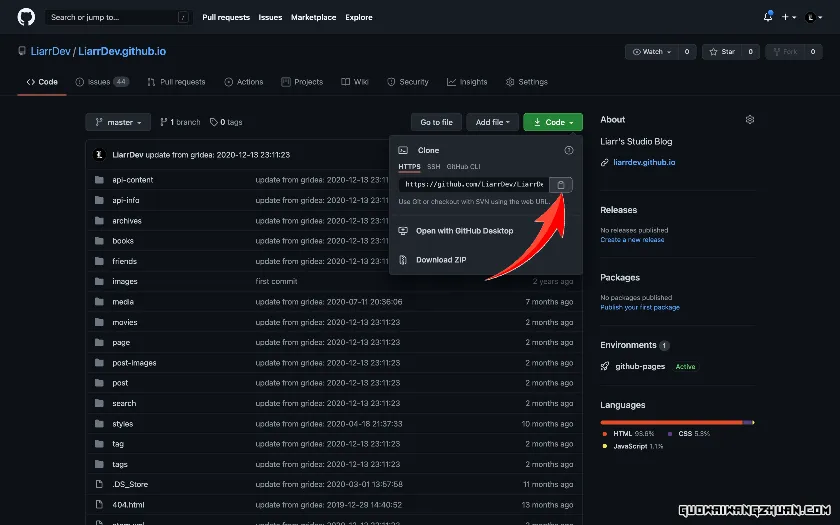Open the post-images folder

pyautogui.click(x=134, y=363)
